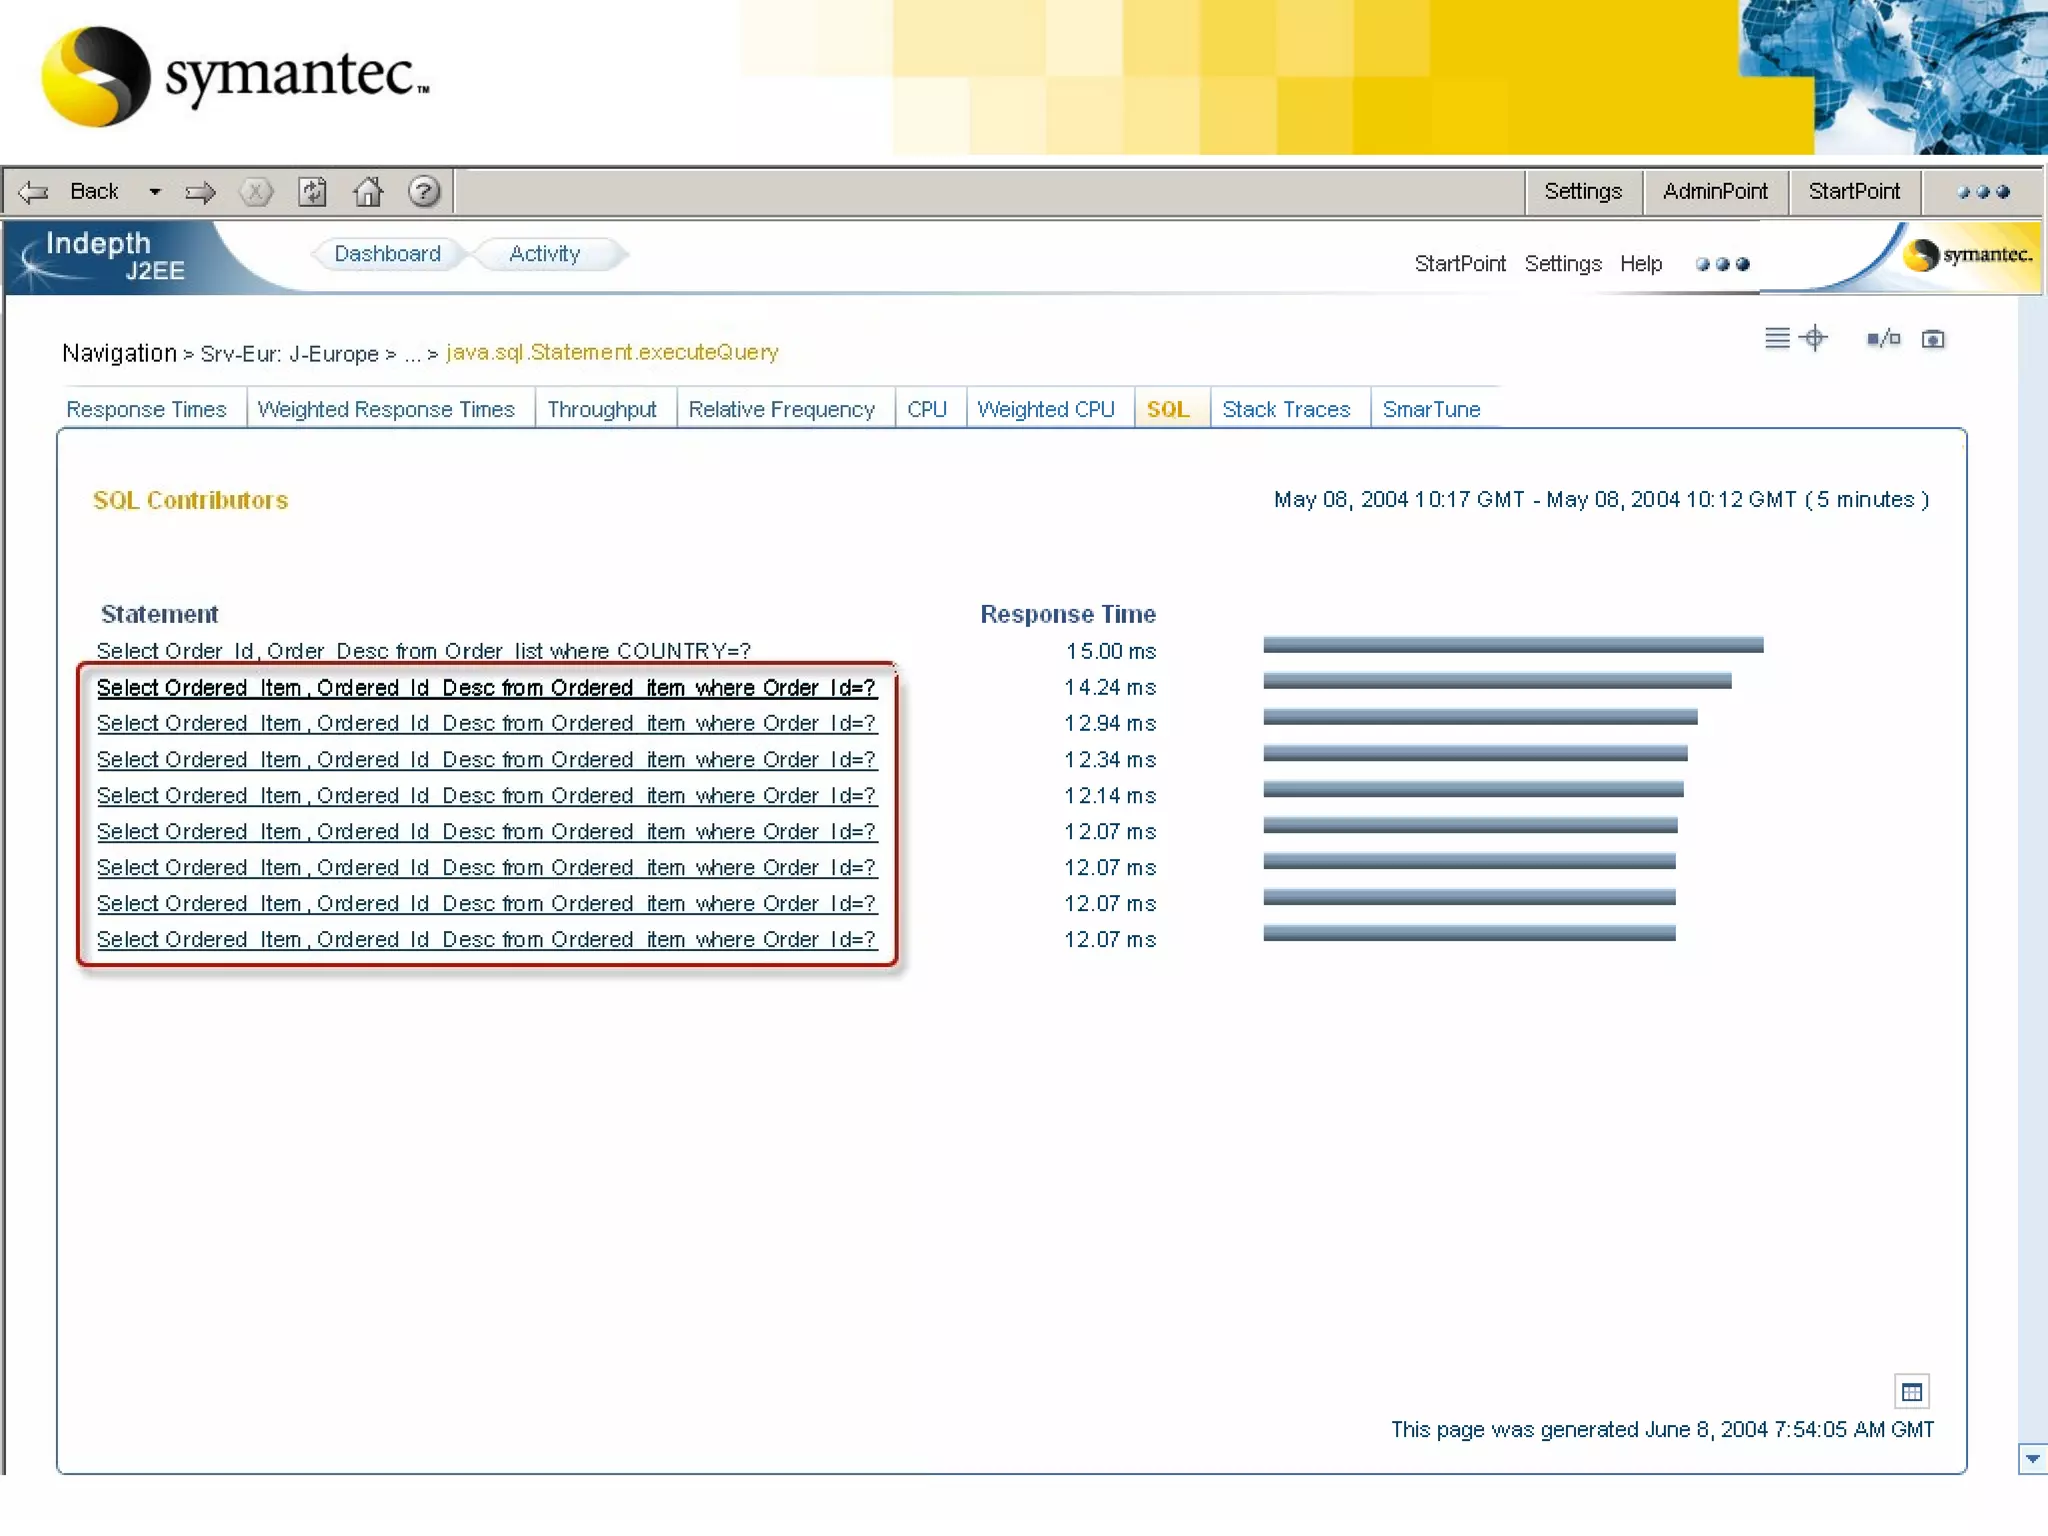Viewport: 2048px width, 1536px height.
Task: Click the AdminPoint button
Action: (1715, 192)
